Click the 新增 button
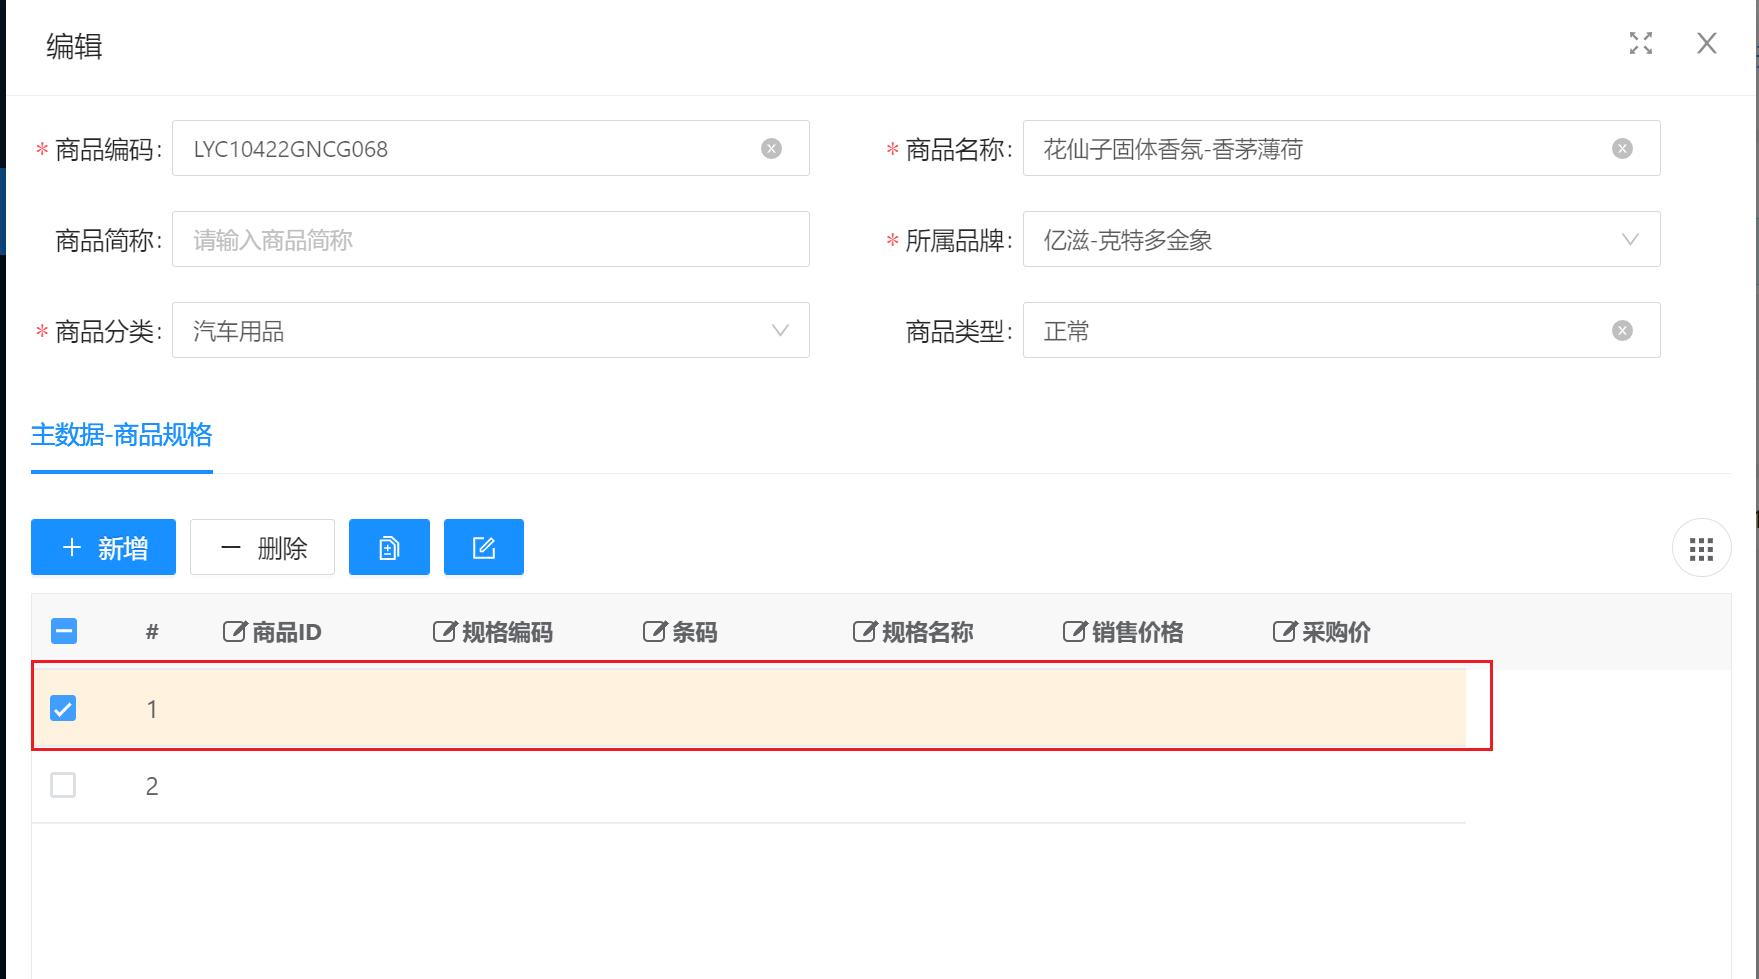 tap(103, 547)
